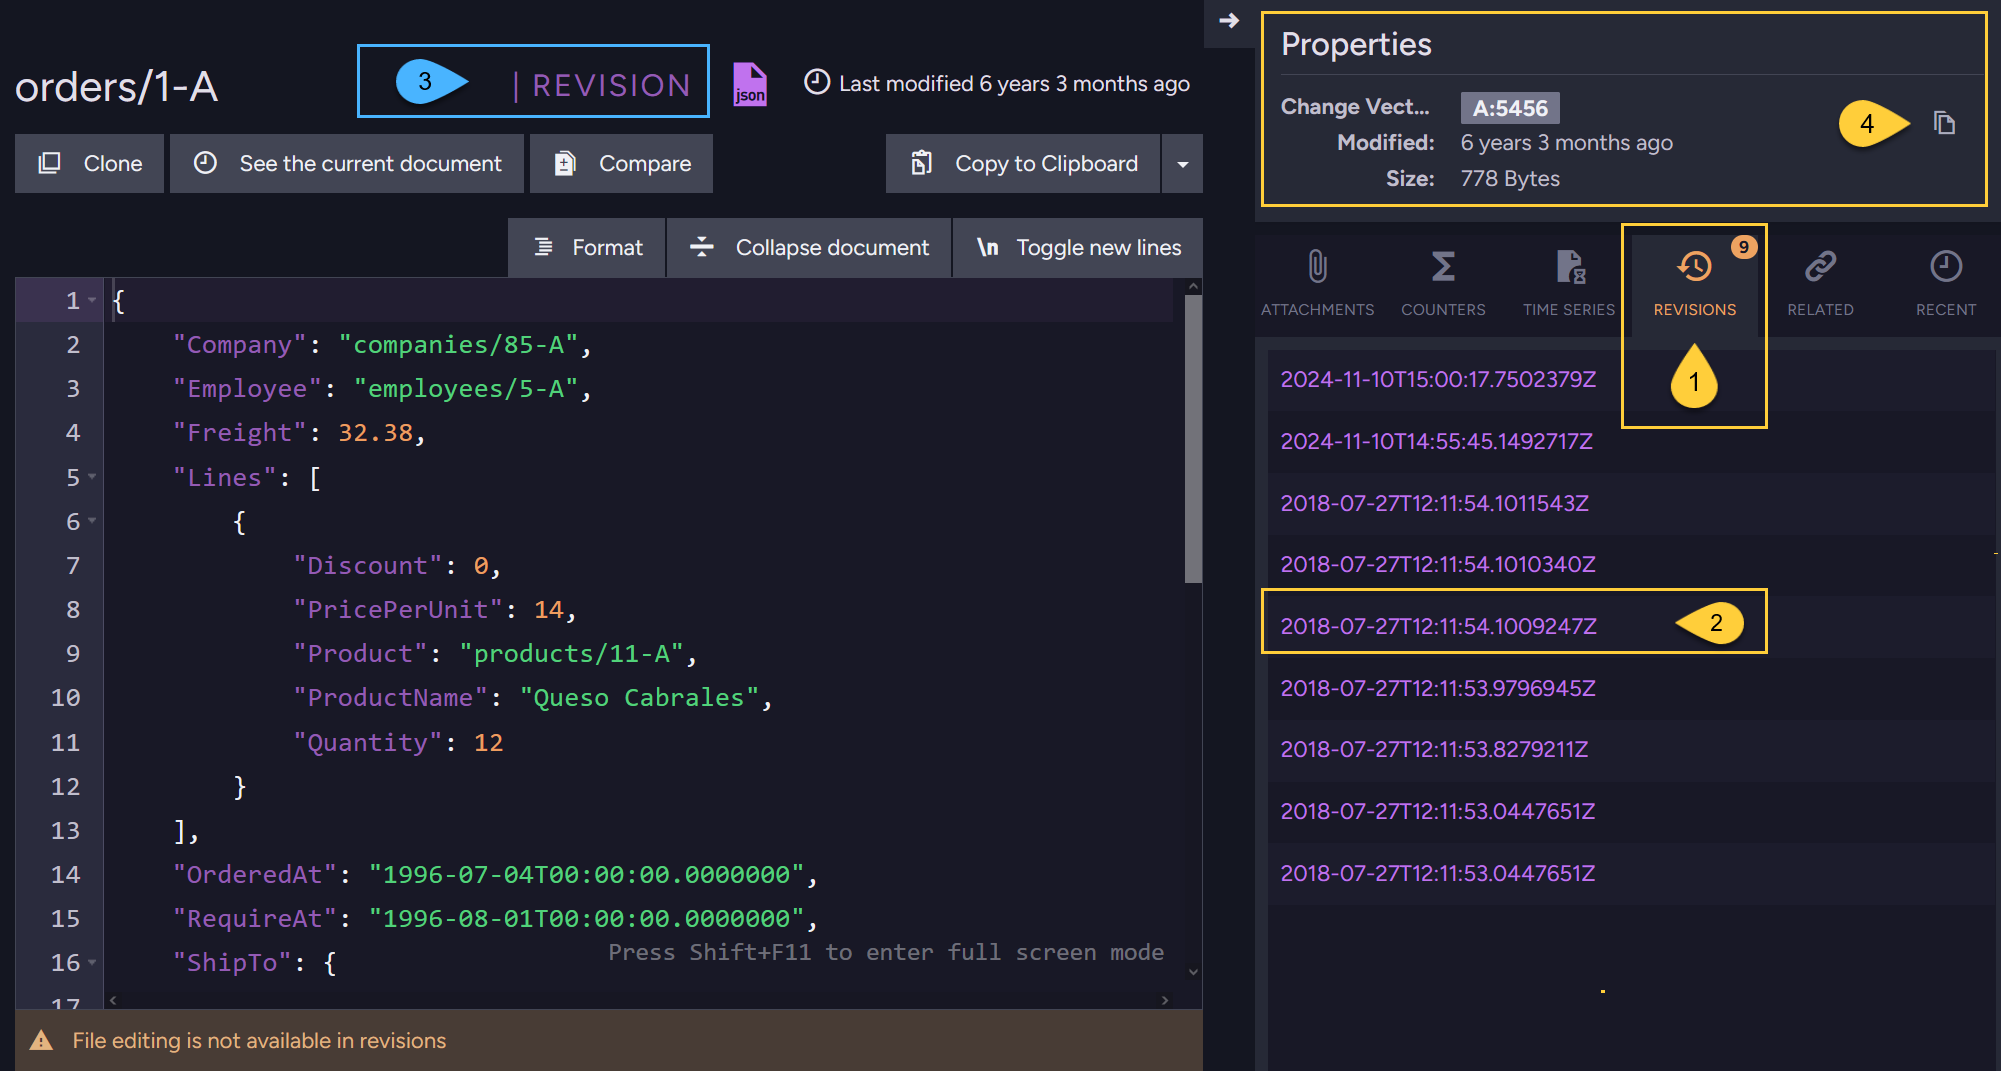Click the editor vertical scrollbar thumb
This screenshot has width=2001, height=1071.
point(1193,438)
